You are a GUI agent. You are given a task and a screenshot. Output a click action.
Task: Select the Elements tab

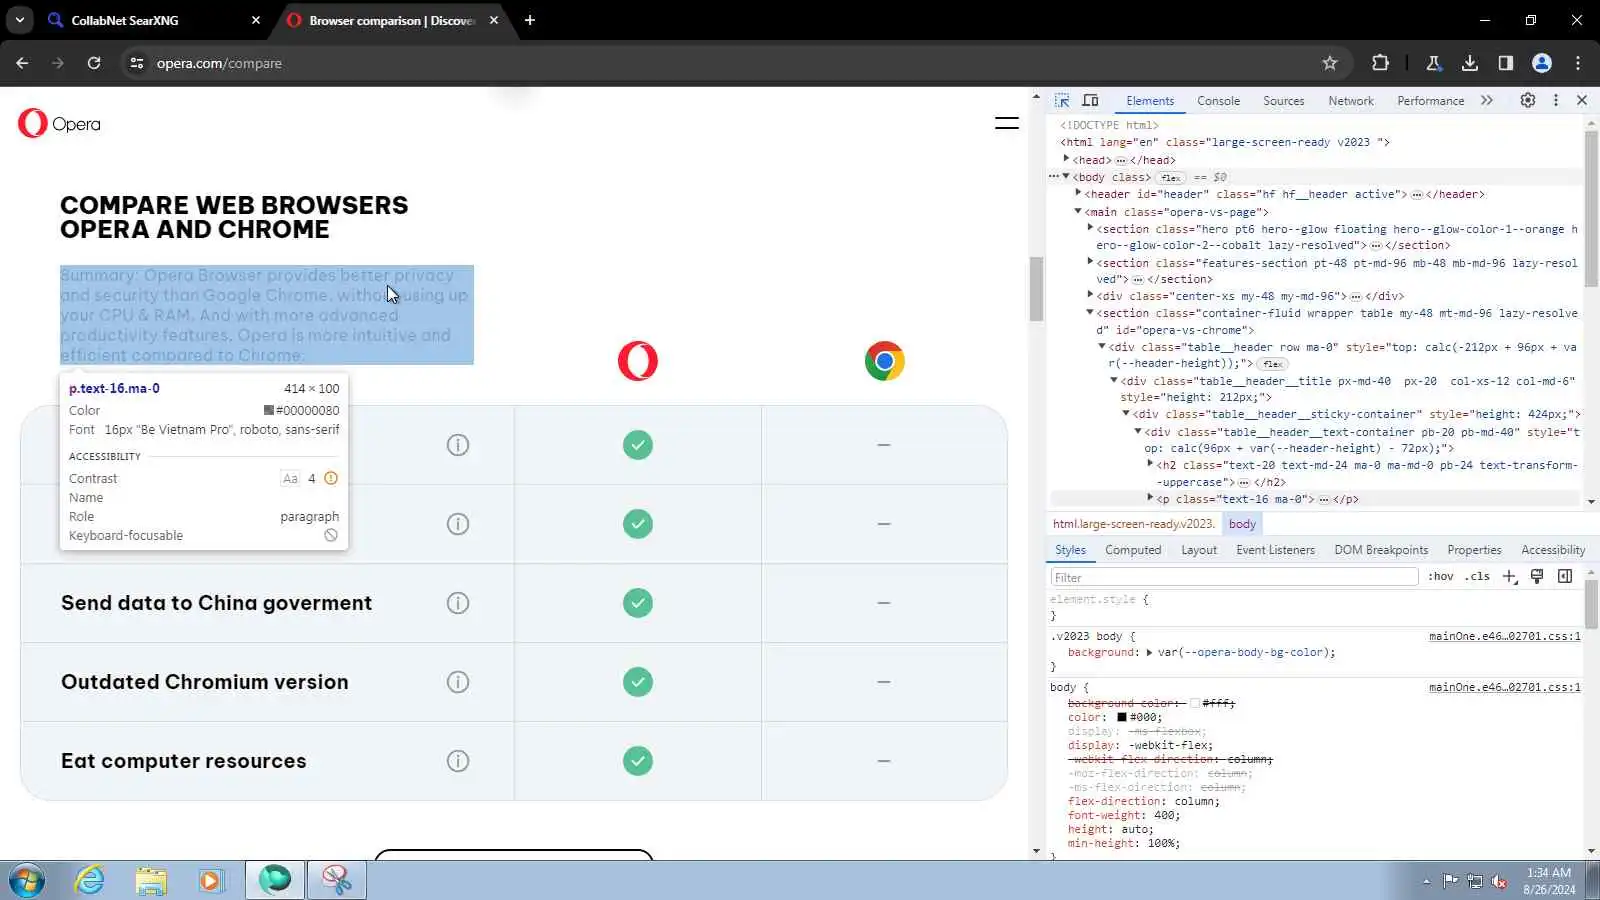tap(1150, 101)
